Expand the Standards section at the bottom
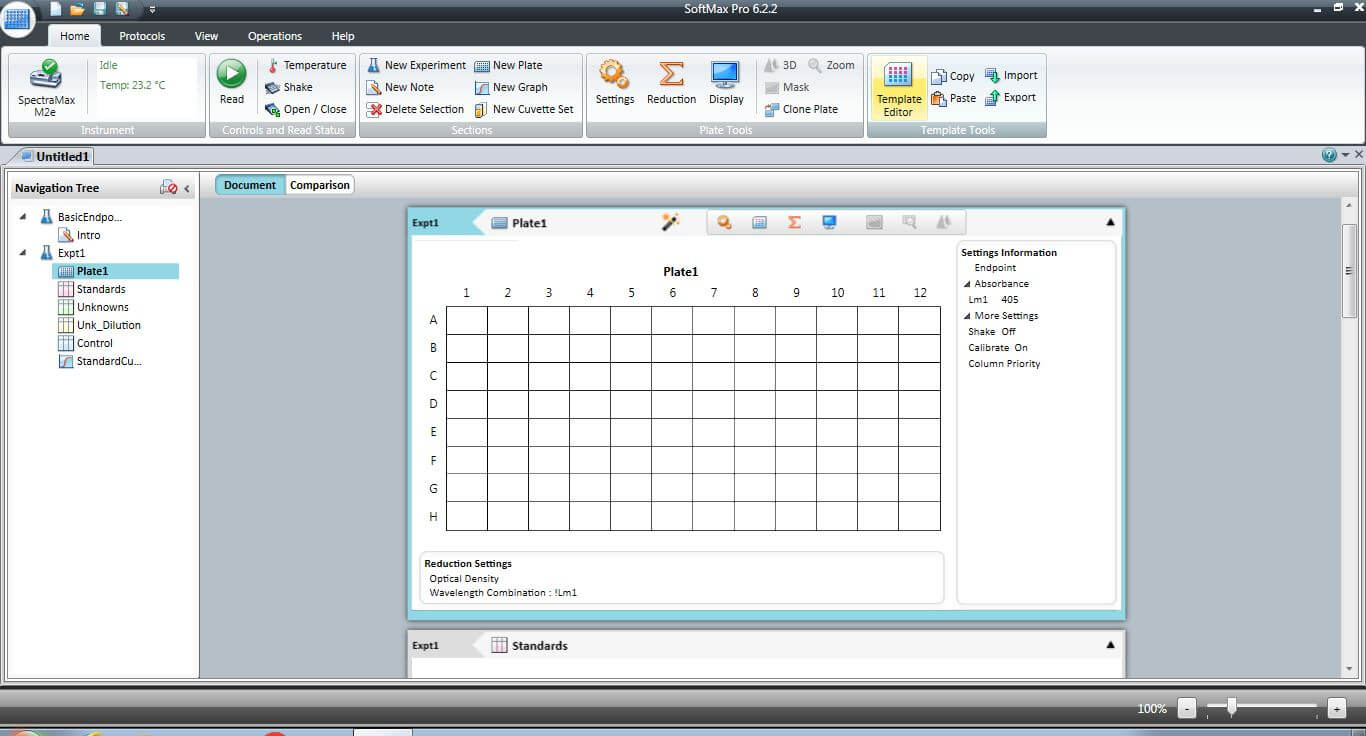Image resolution: width=1366 pixels, height=736 pixels. [1110, 645]
